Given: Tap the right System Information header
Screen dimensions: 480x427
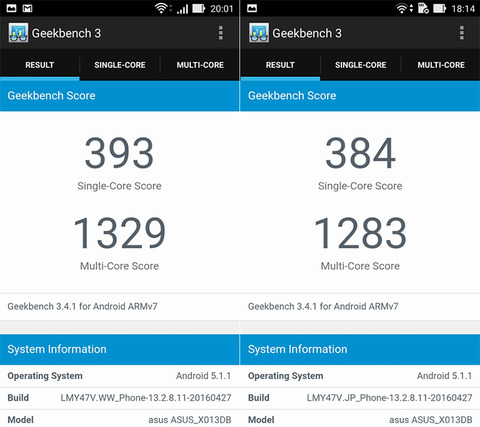Looking at the screenshot, I should click(x=360, y=349).
